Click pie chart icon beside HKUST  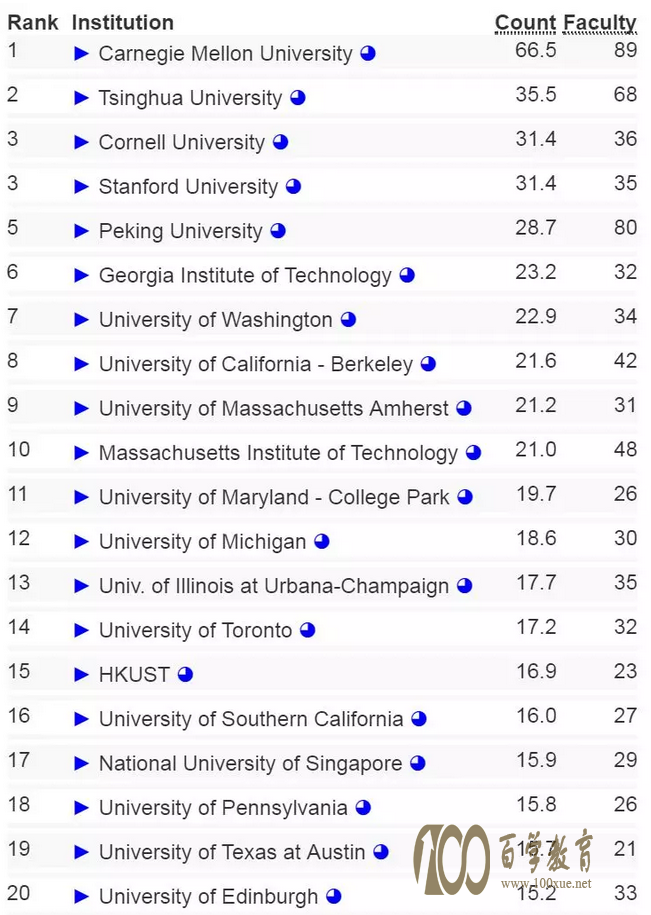185,675
